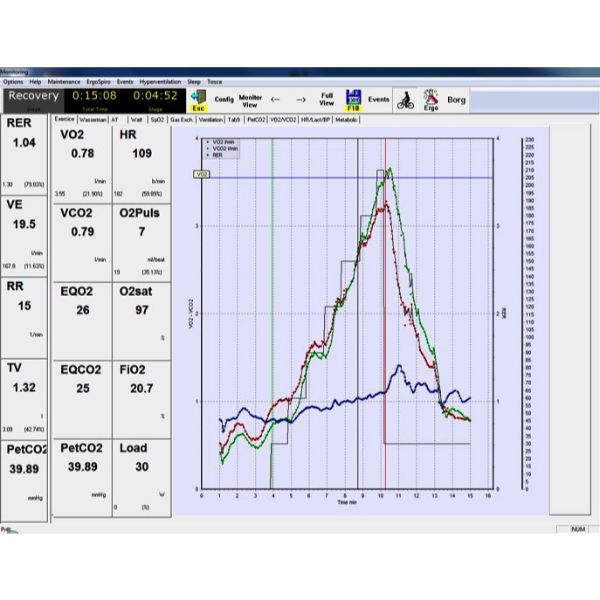Click the chart legend box
The height and width of the screenshot is (600, 600).
(222, 148)
